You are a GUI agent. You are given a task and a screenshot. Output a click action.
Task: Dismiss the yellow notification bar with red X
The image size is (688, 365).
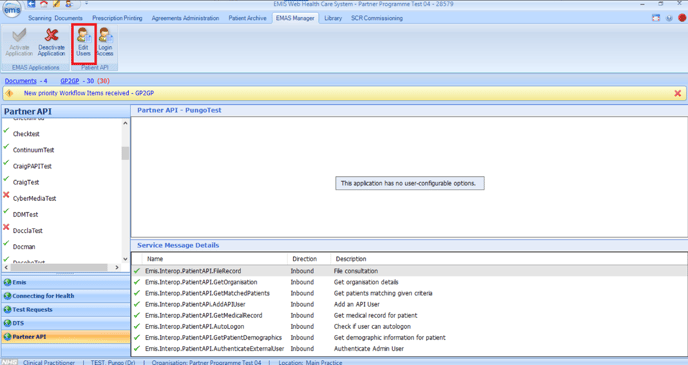click(677, 93)
